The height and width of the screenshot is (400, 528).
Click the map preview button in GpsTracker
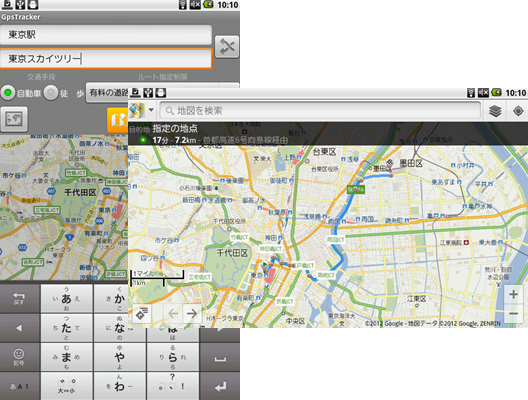click(x=14, y=119)
